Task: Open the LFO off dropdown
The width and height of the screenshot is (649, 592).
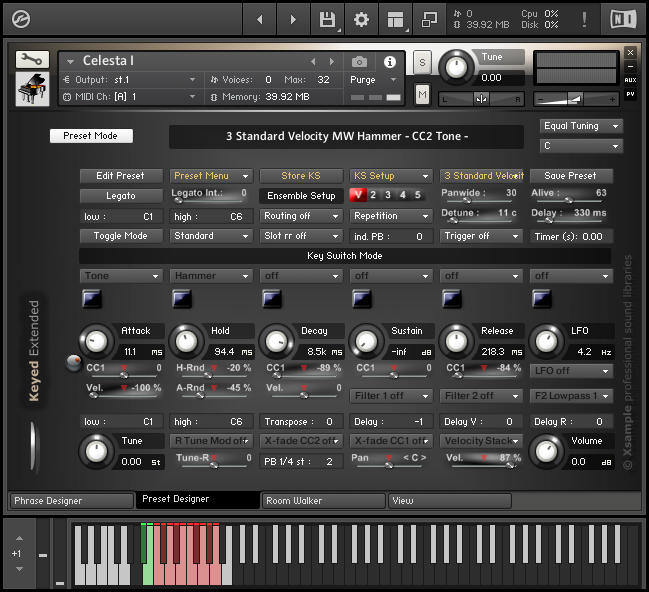Action: tap(571, 371)
